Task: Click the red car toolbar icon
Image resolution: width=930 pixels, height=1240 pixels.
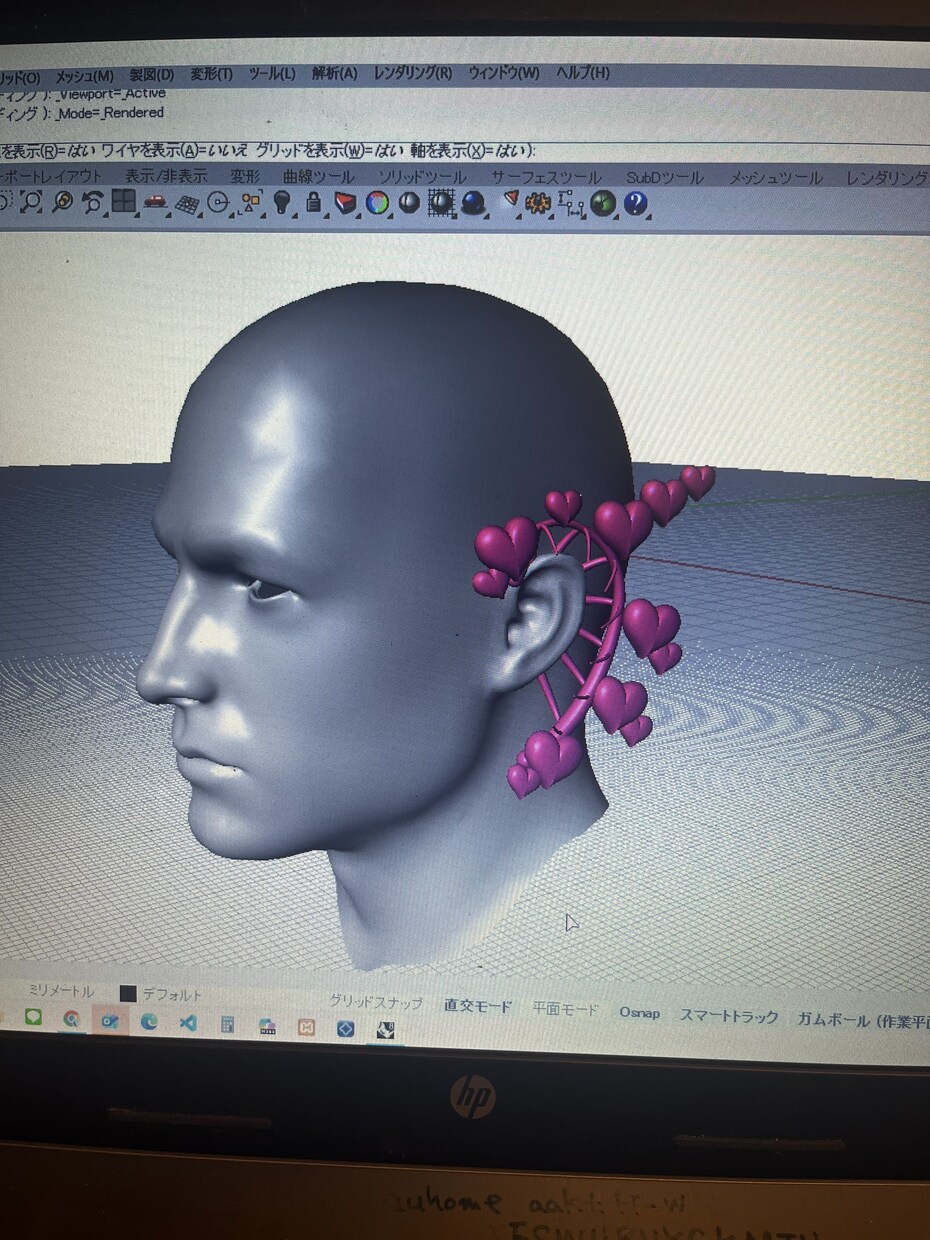Action: click(x=154, y=202)
